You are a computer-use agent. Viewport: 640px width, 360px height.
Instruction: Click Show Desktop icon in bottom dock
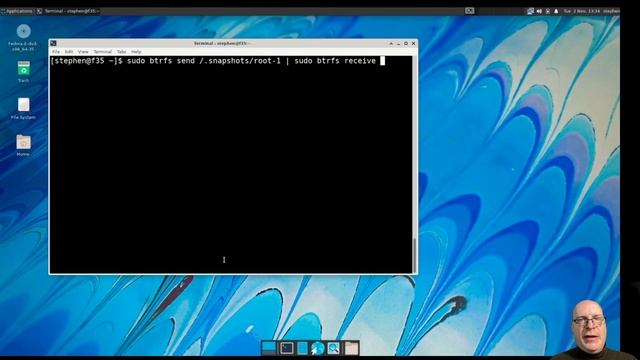[x=269, y=348]
